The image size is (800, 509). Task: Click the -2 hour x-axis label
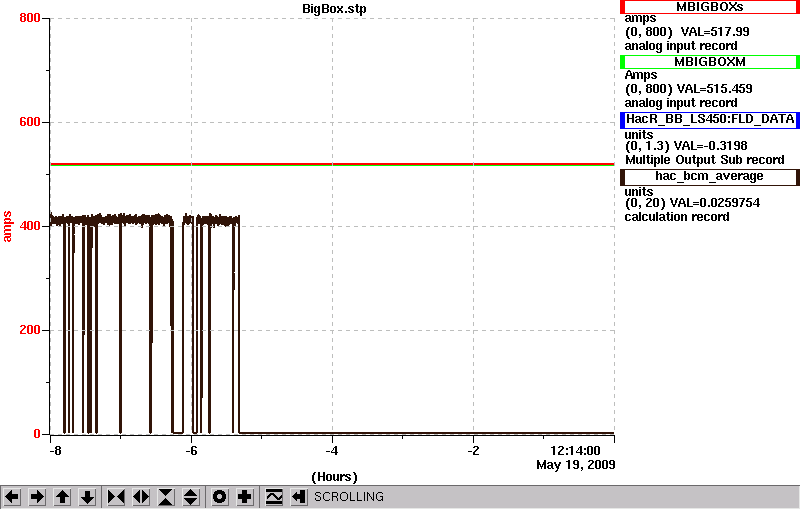[473, 451]
